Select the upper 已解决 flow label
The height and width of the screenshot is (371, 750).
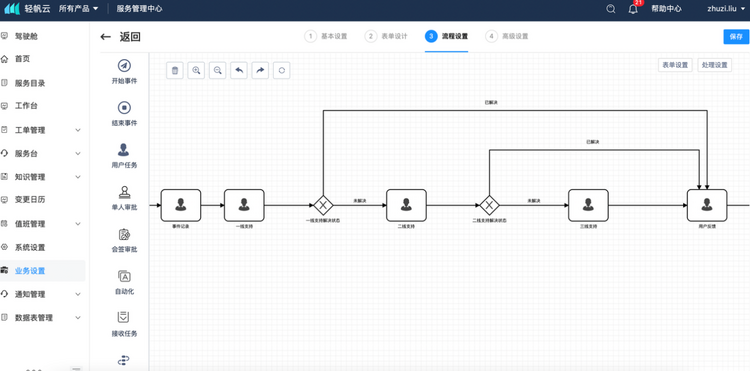pos(491,103)
